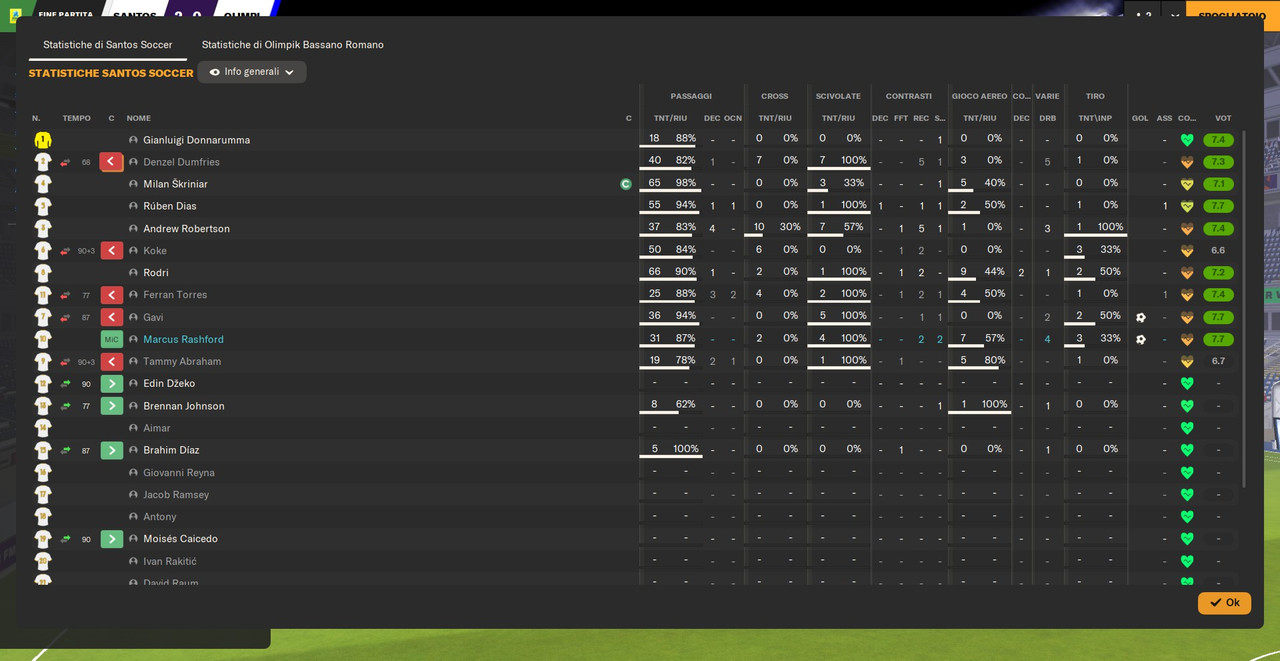Click the condition heart for Rodri
Screen dimensions: 1280x661
click(1187, 273)
